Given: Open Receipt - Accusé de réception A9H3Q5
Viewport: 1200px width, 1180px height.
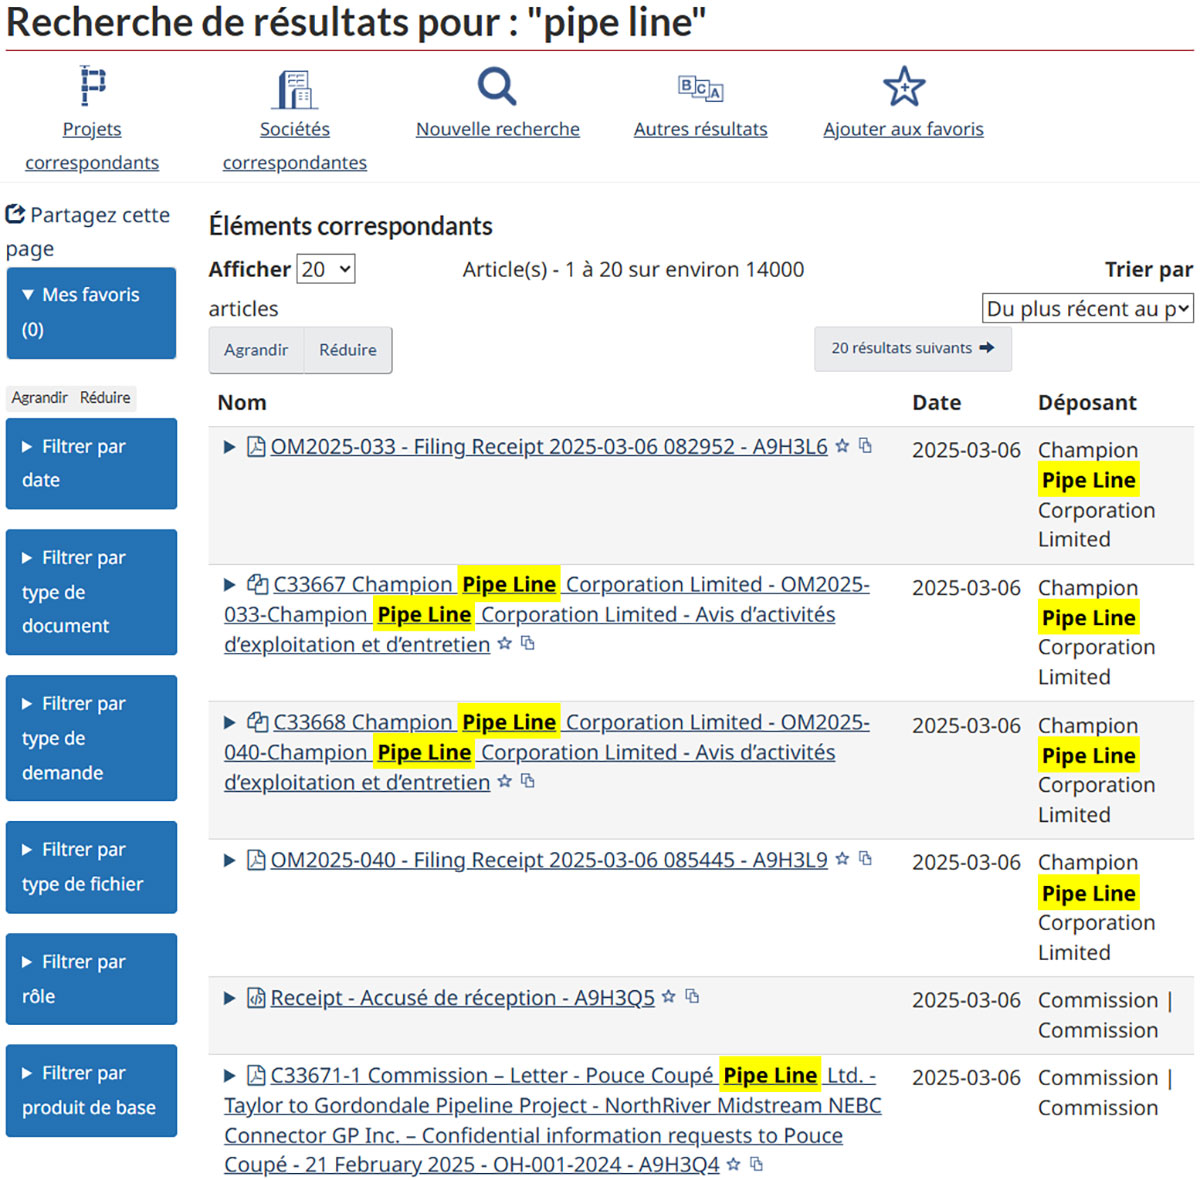Looking at the screenshot, I should click(463, 997).
